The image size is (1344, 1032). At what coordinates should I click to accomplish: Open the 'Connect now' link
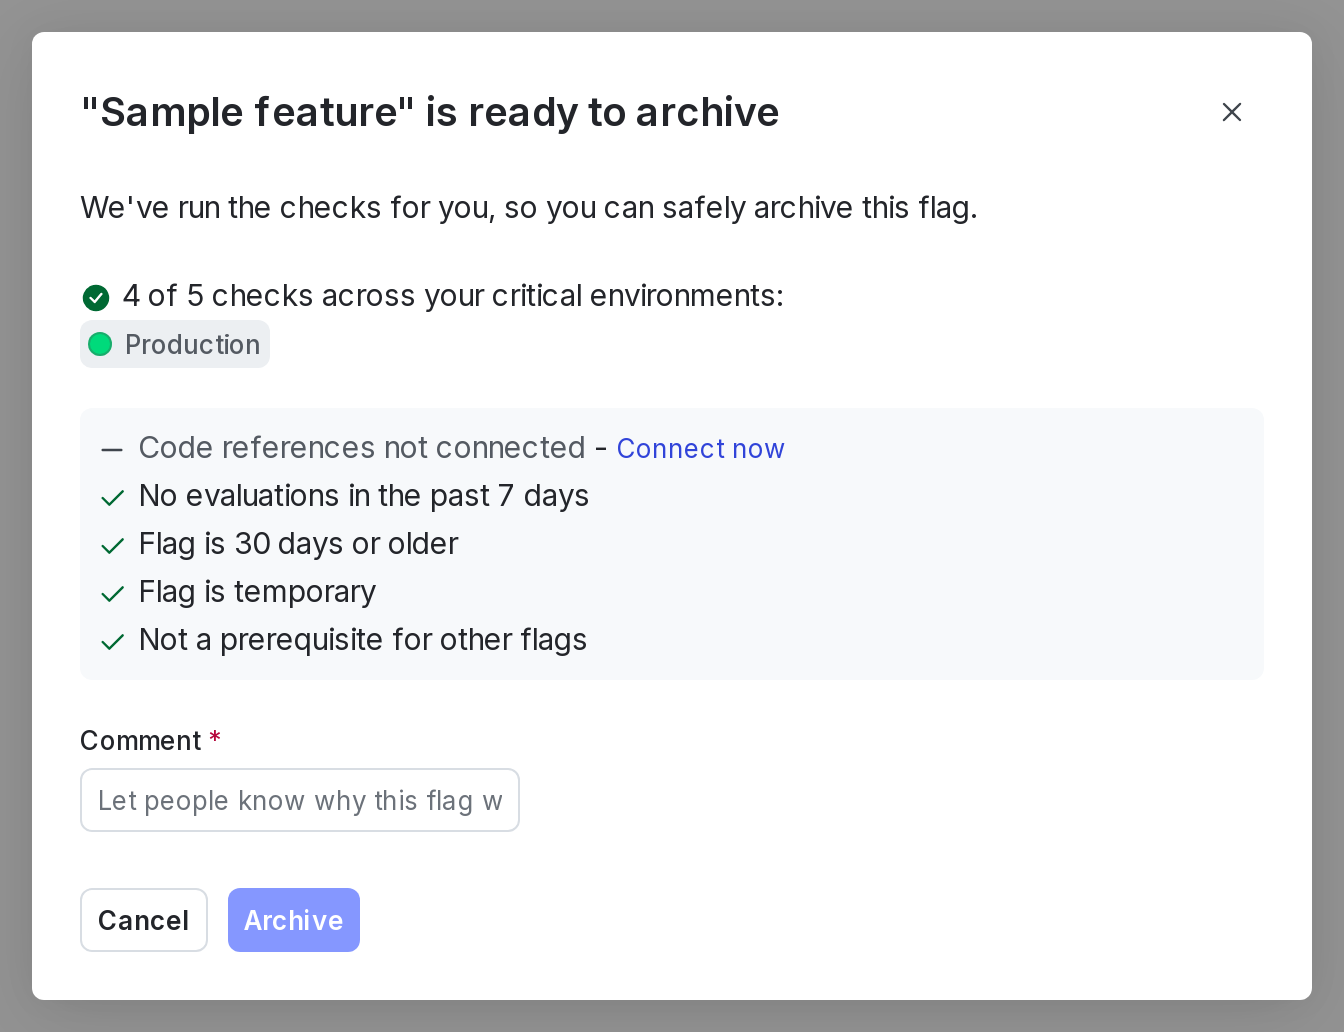(x=700, y=449)
